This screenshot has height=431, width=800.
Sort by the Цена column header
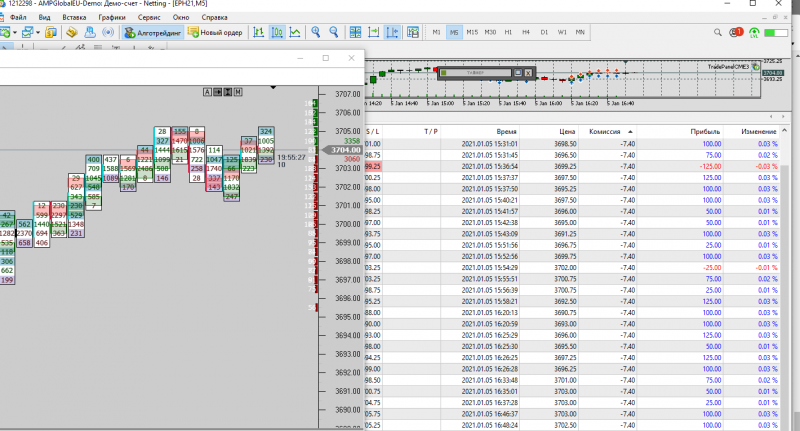pos(567,132)
